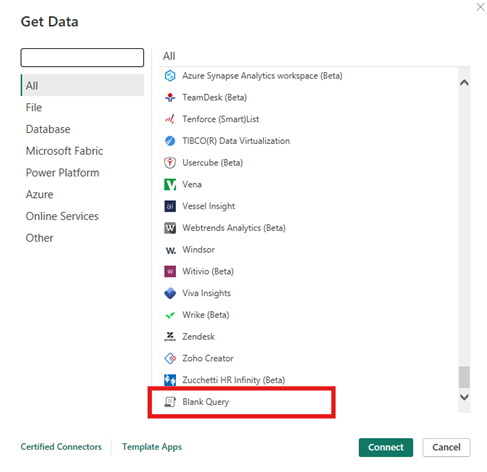Click the connector search box
The image size is (487, 472).
click(82, 57)
